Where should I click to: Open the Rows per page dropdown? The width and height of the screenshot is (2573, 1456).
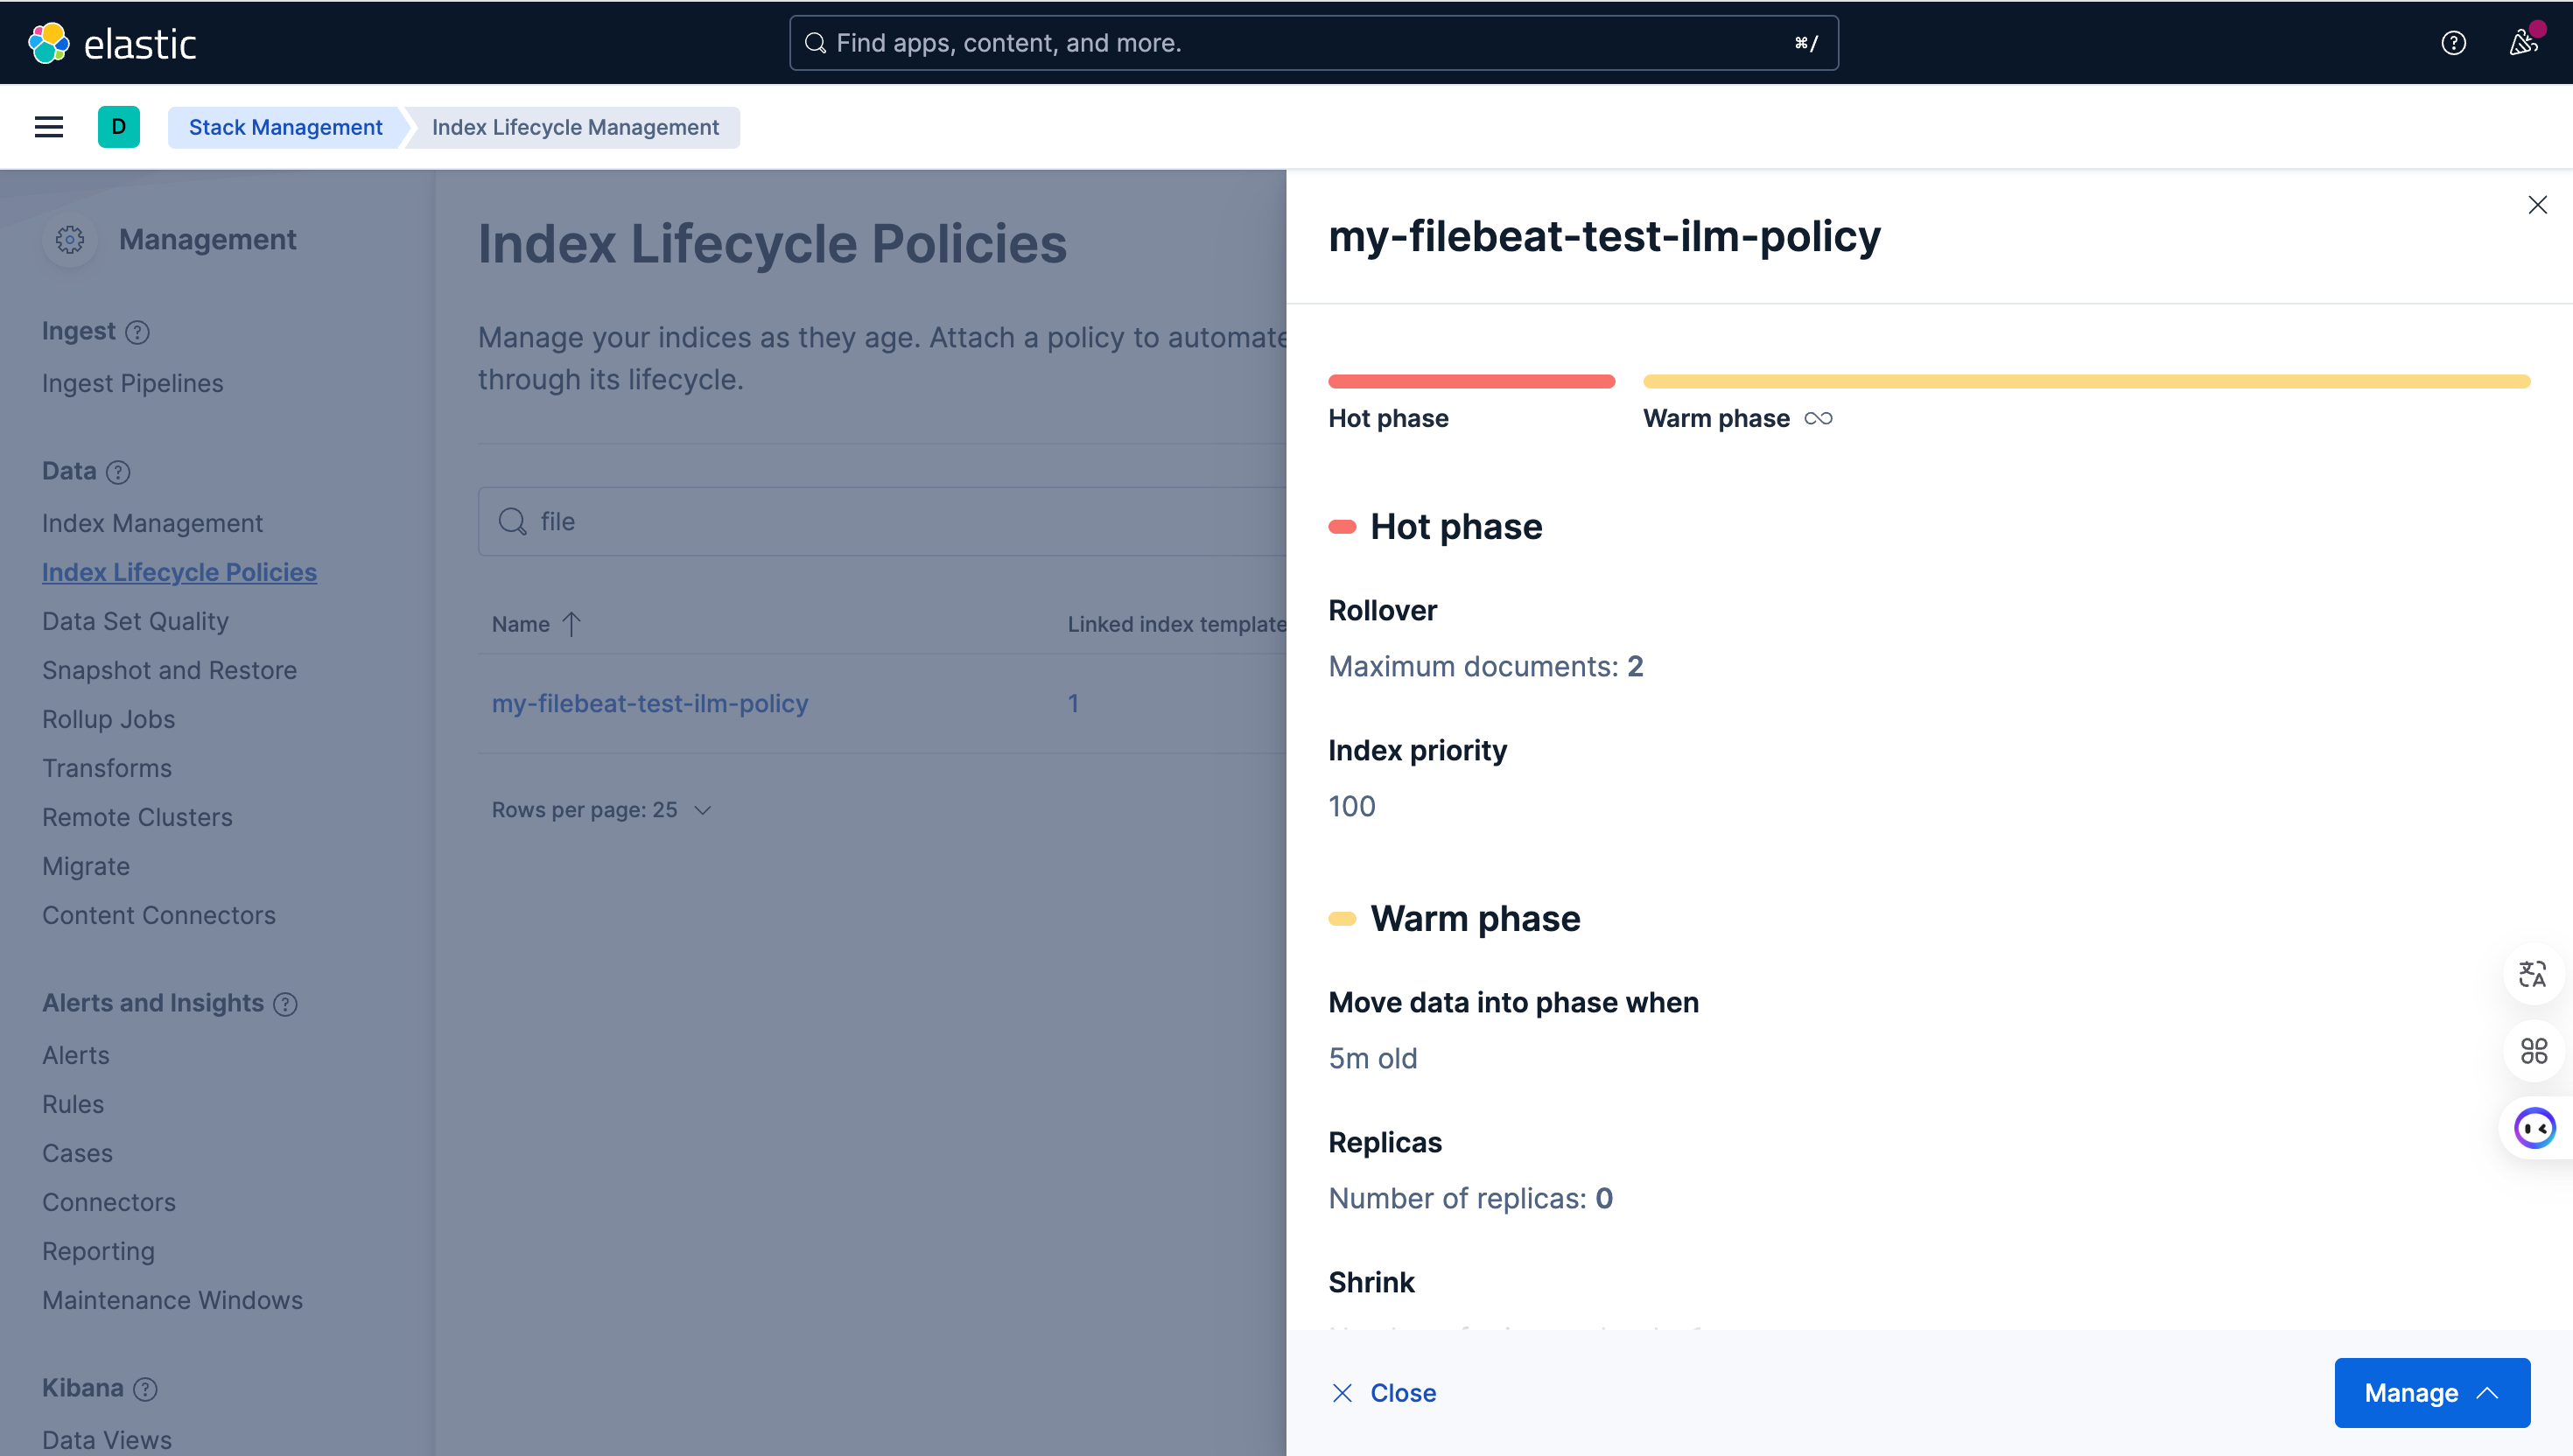pos(601,810)
